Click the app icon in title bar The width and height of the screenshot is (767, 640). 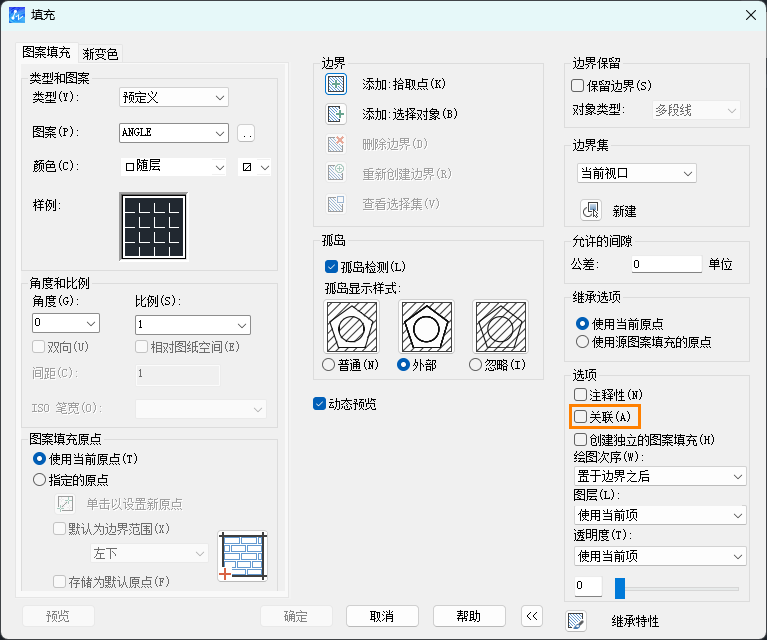coord(17,15)
